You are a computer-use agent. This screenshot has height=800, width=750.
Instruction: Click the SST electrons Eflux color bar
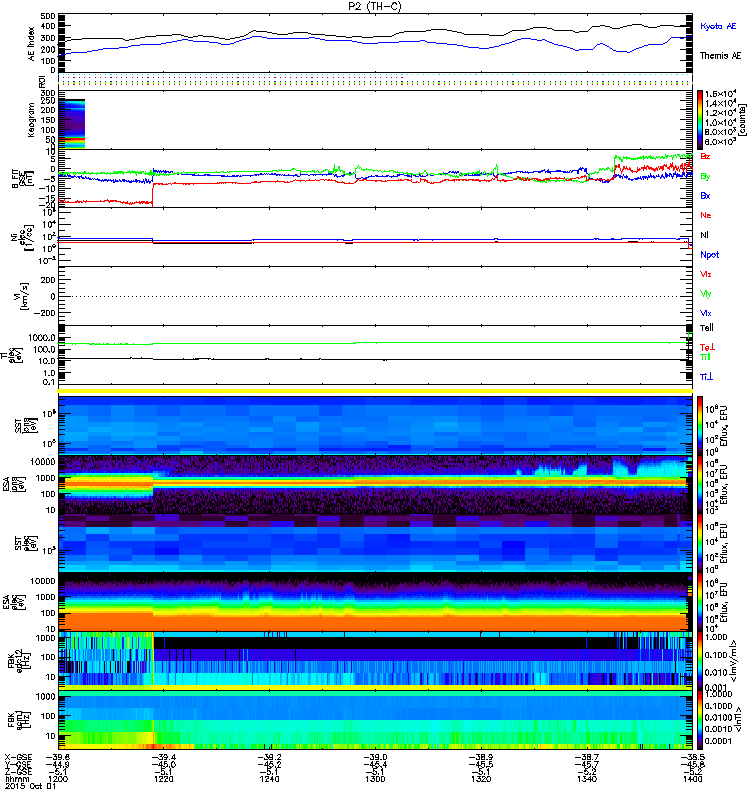(700, 543)
